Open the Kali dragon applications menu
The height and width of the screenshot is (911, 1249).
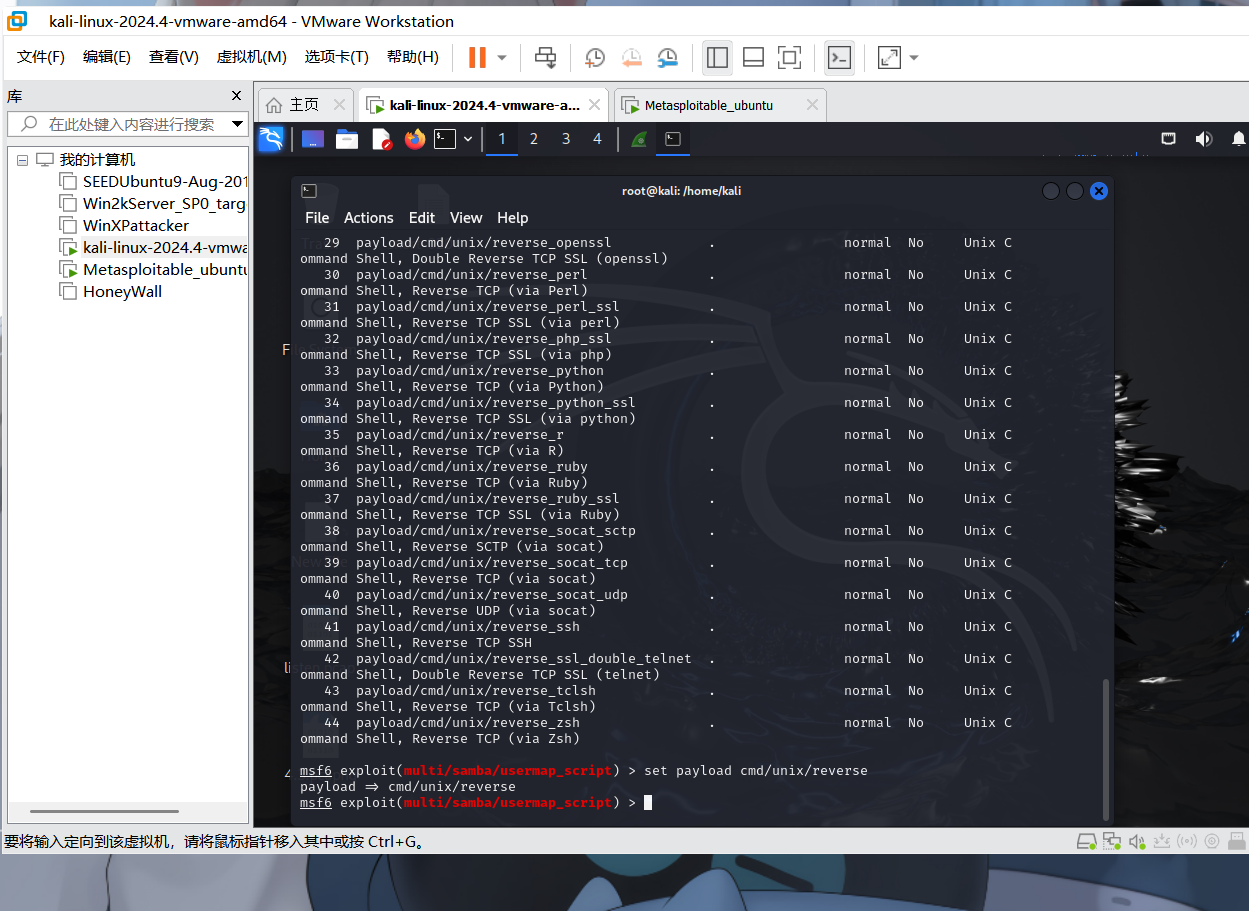271,139
